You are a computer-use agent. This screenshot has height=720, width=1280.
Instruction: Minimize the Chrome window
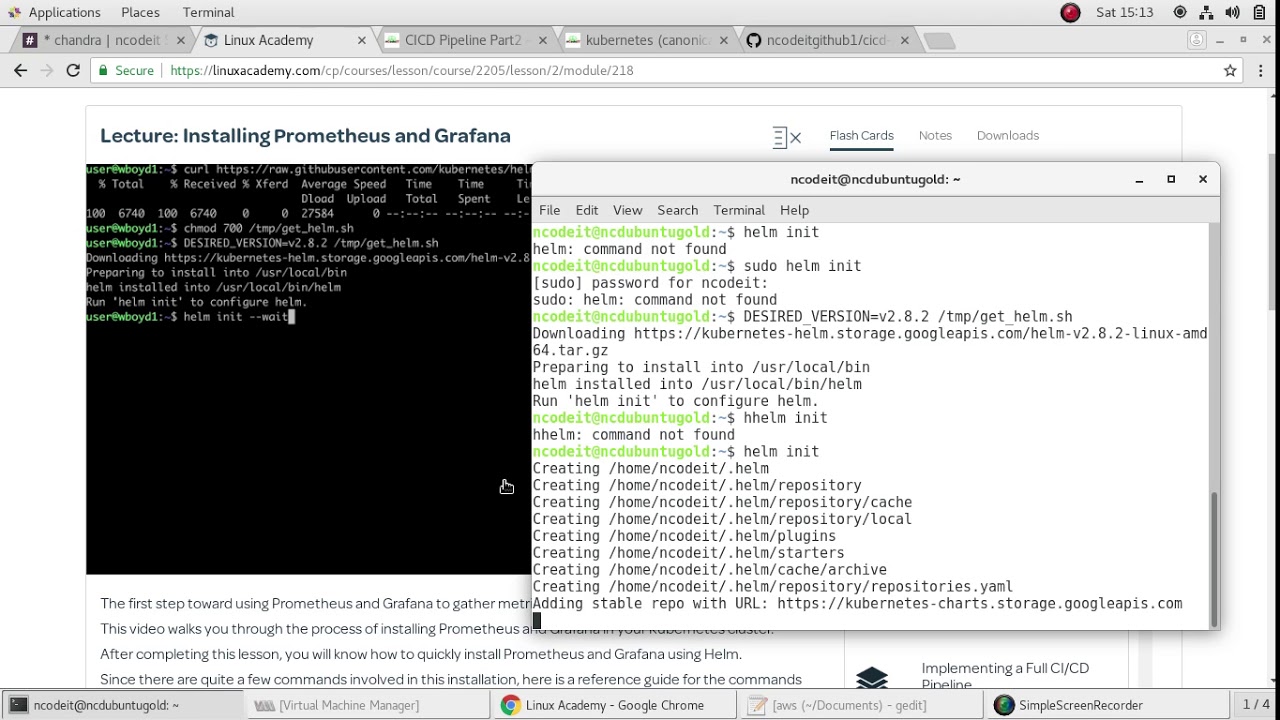1220,41
